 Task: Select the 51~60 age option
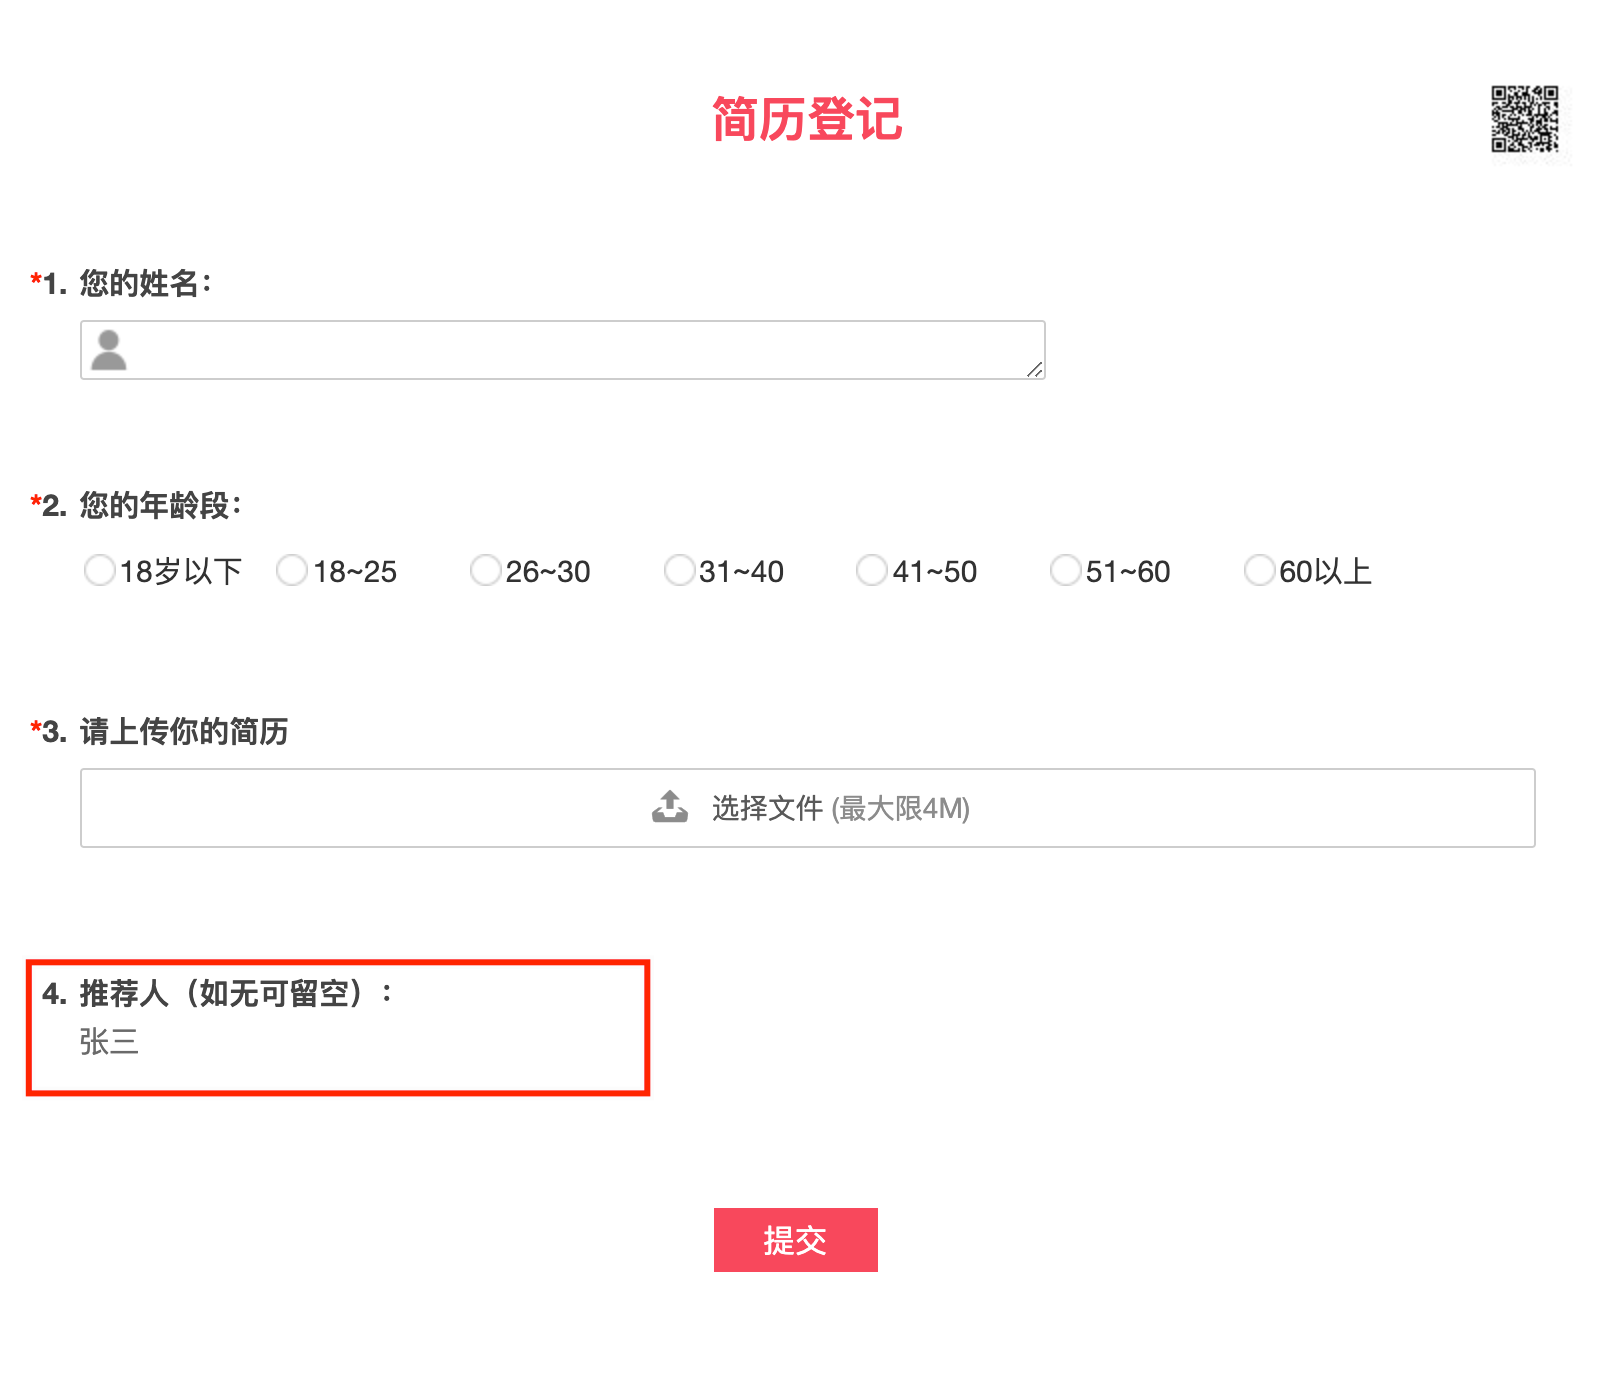1066,571
